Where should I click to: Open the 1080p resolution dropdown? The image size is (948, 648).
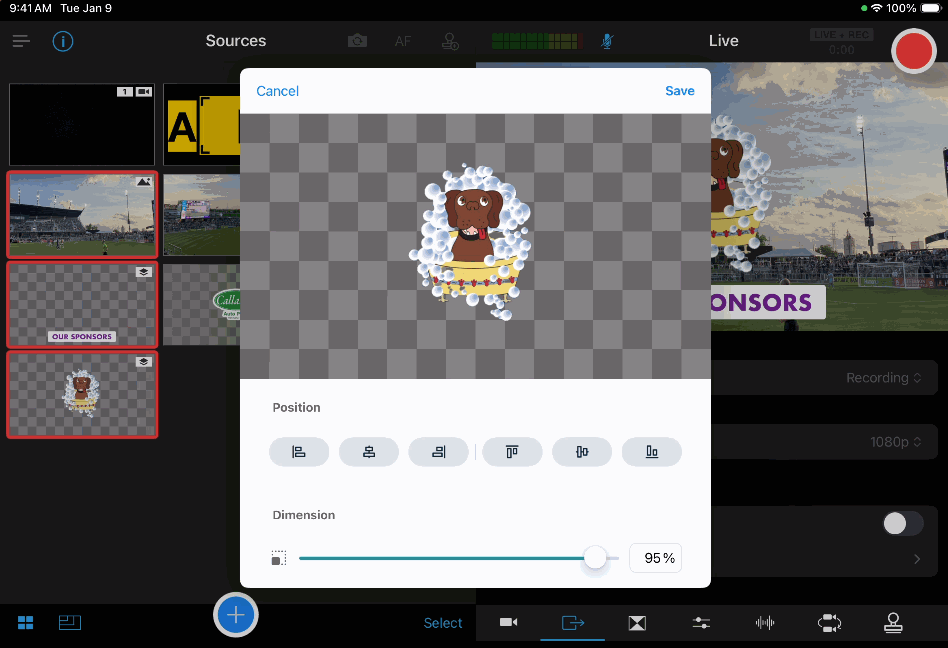click(x=895, y=442)
